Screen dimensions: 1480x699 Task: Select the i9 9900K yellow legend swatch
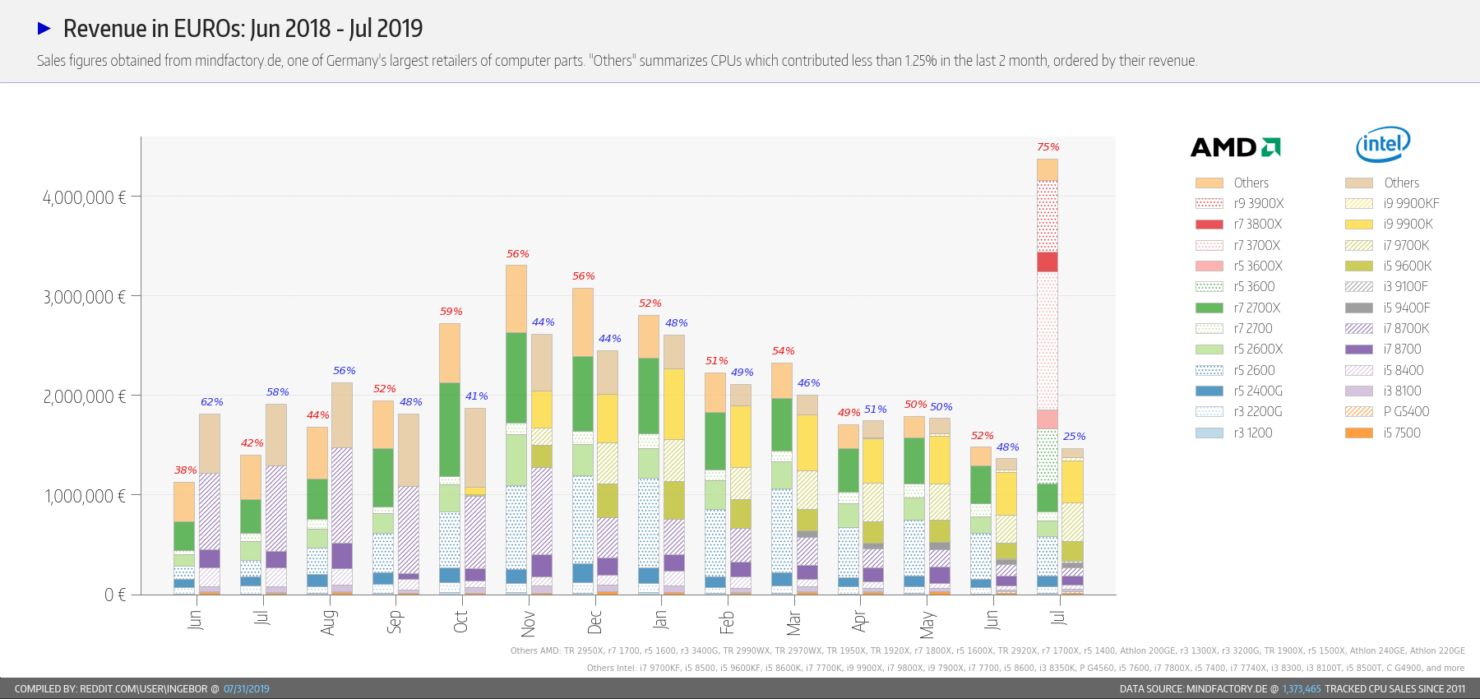pyautogui.click(x=1359, y=225)
